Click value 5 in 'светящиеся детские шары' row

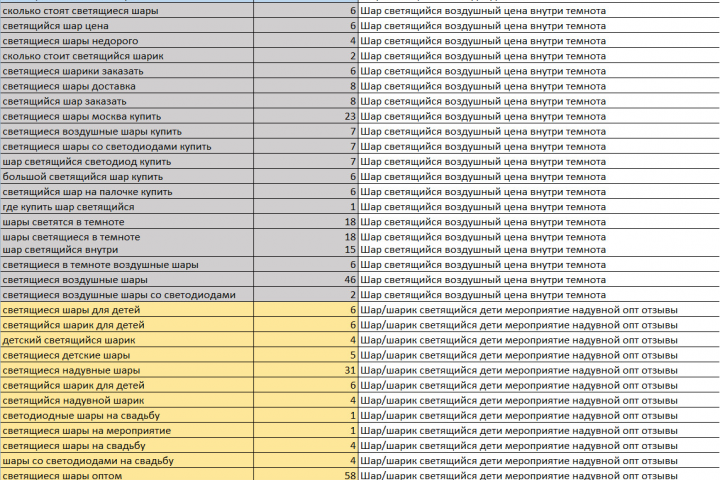pyautogui.click(x=353, y=356)
